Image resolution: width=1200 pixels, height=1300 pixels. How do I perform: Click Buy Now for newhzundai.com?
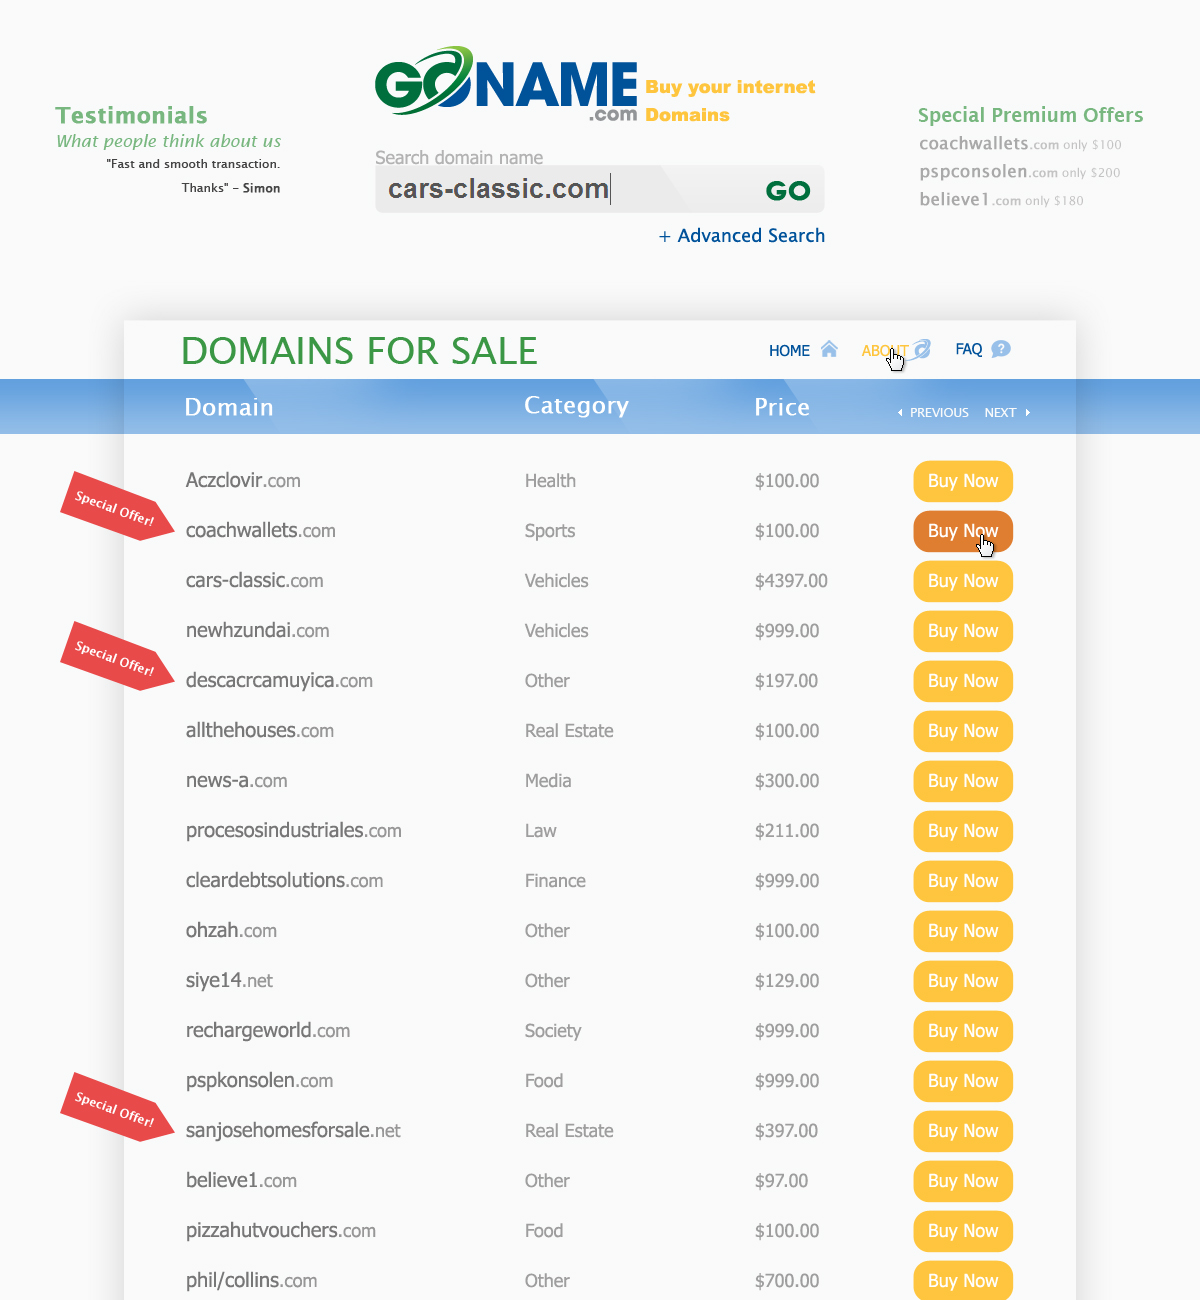[x=963, y=631]
